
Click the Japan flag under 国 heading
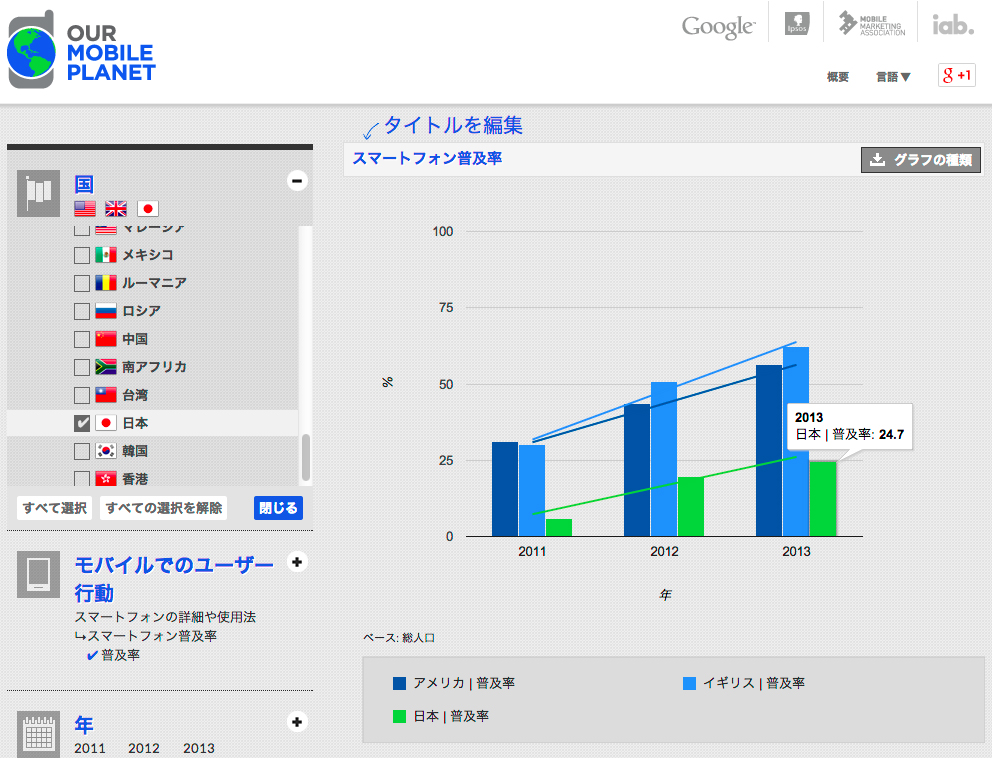click(x=147, y=209)
